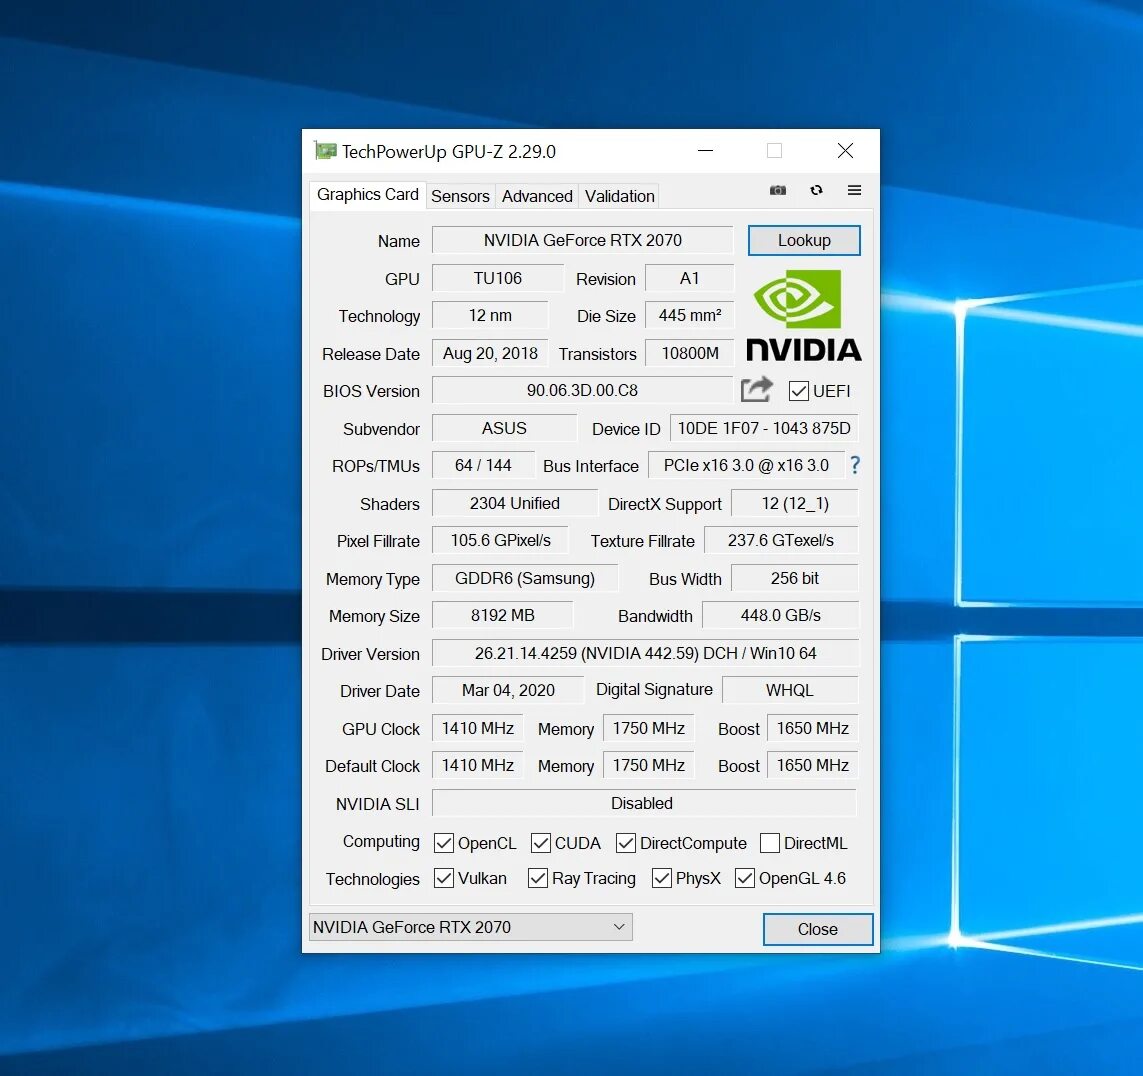The image size is (1143, 1076).
Task: Close GPU-Z with the X button
Action: pos(845,151)
